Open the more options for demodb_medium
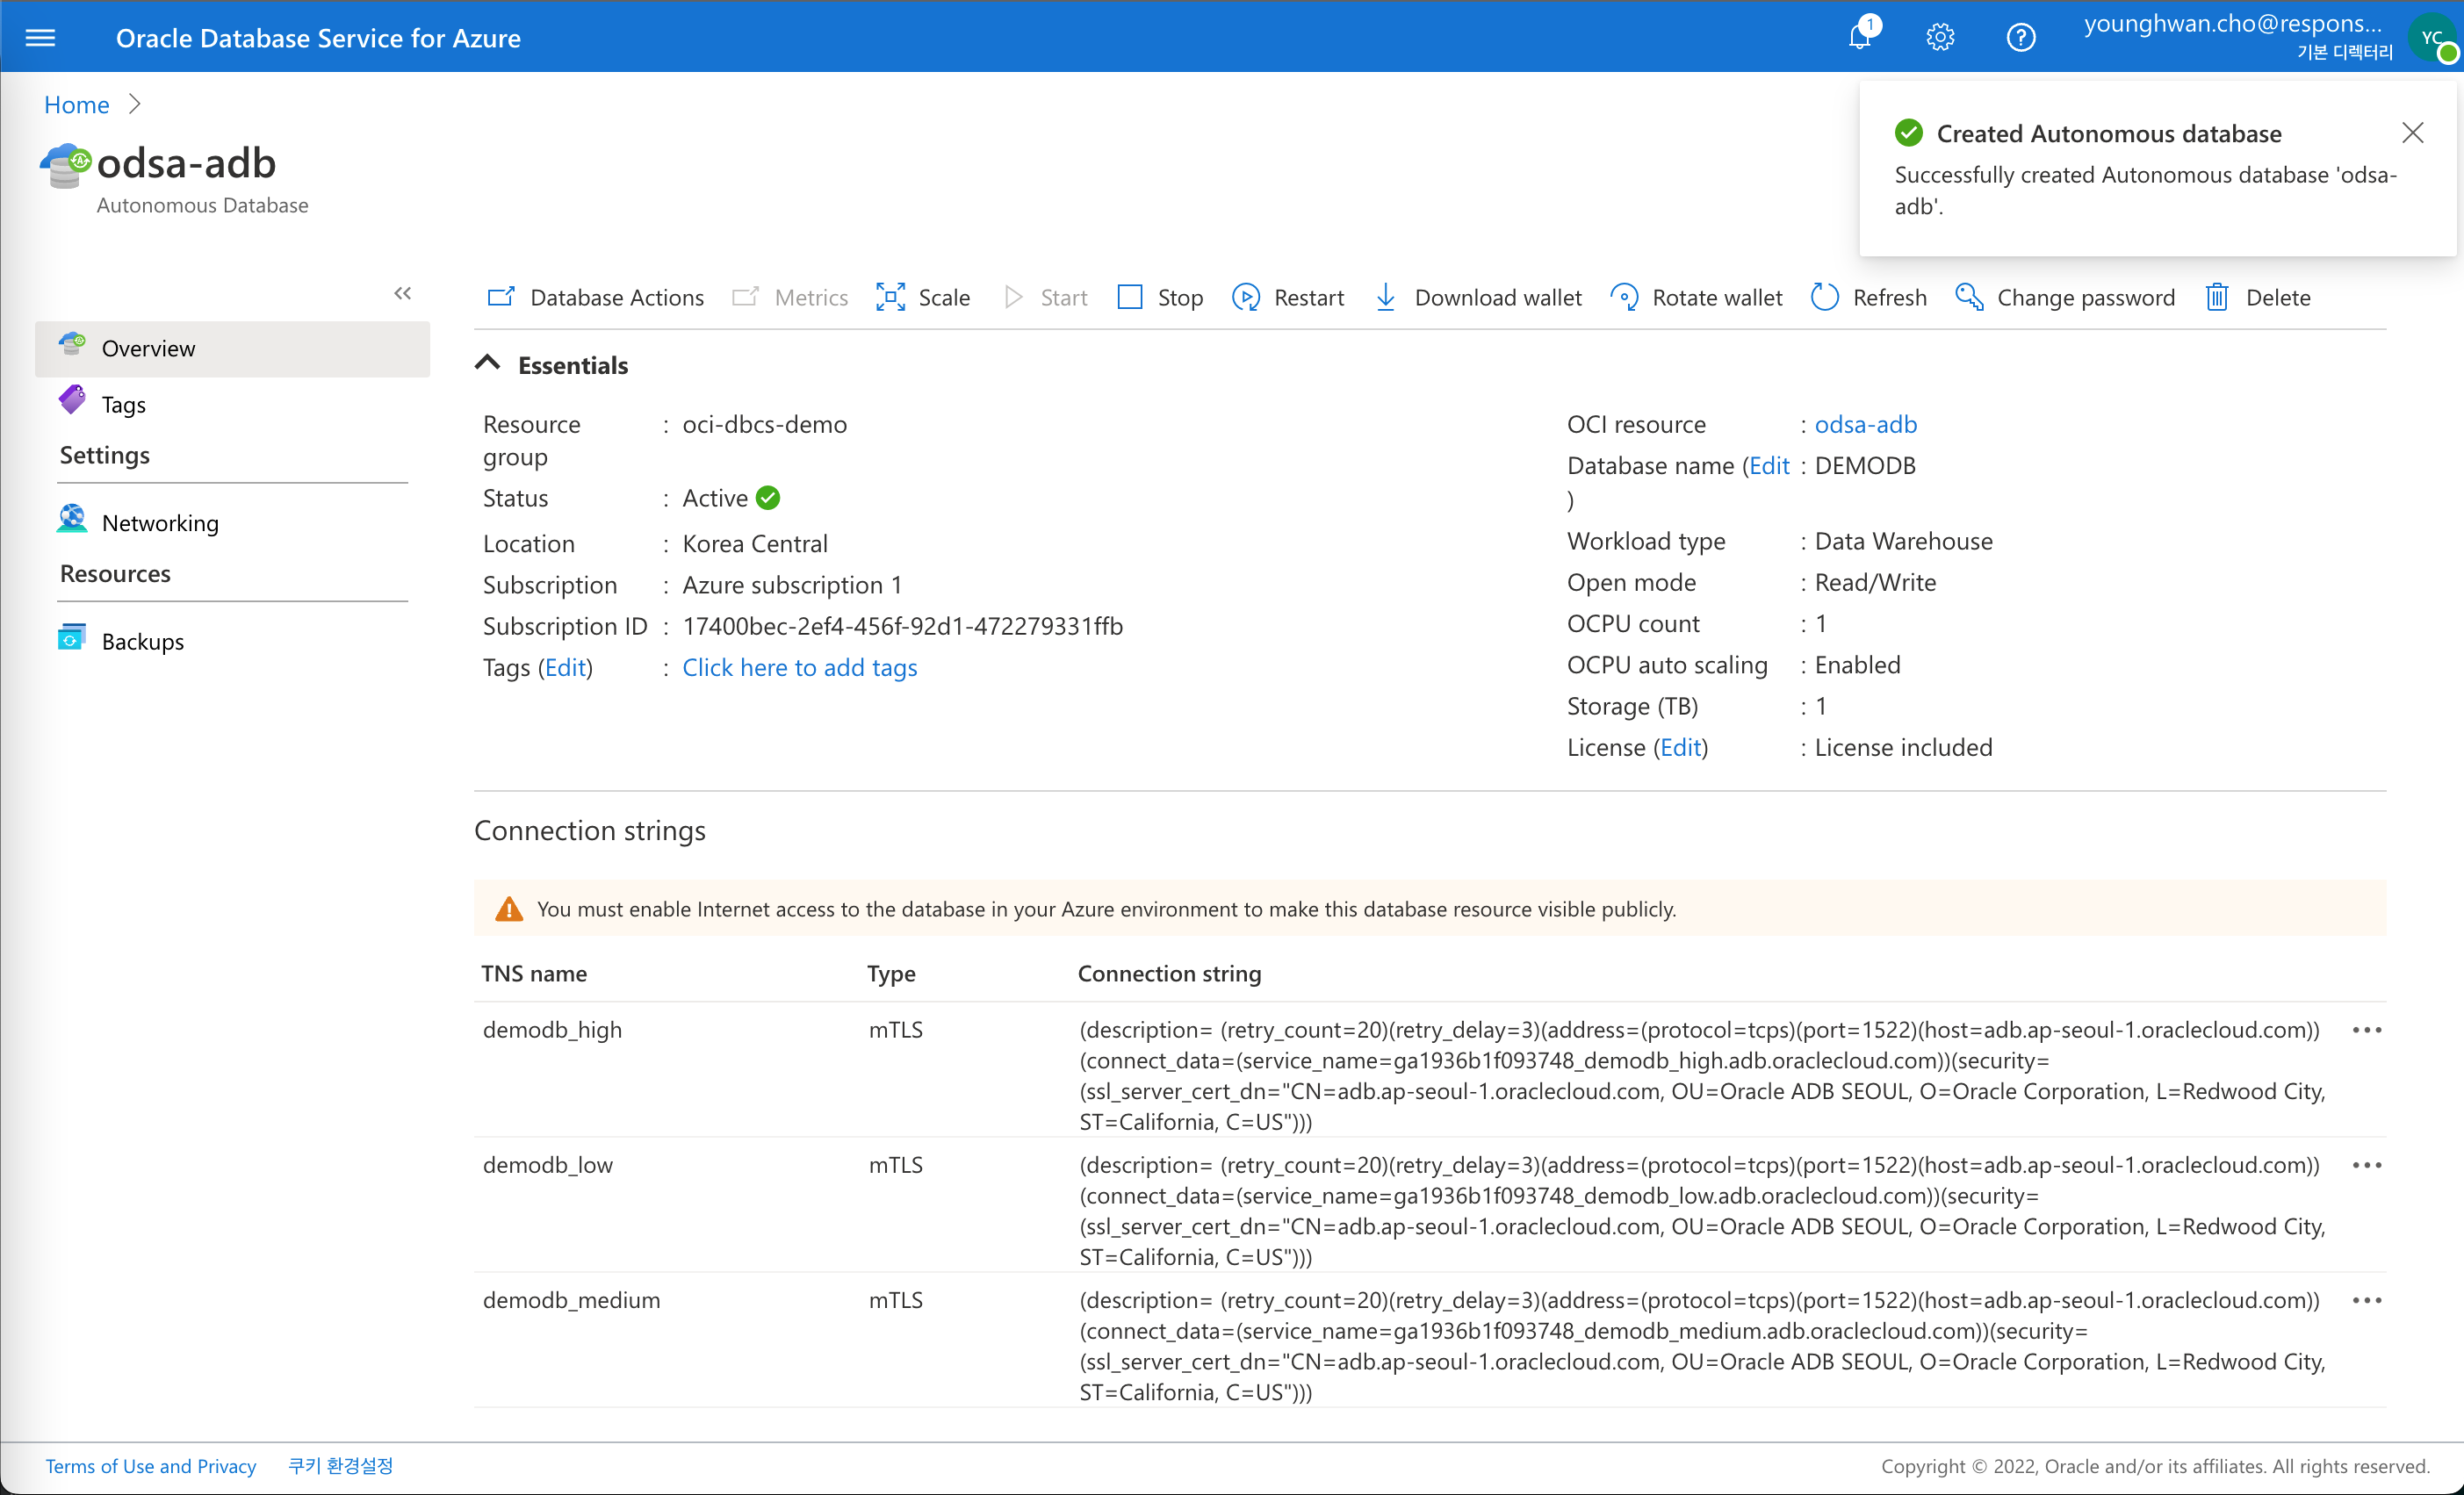 pos(2367,1299)
